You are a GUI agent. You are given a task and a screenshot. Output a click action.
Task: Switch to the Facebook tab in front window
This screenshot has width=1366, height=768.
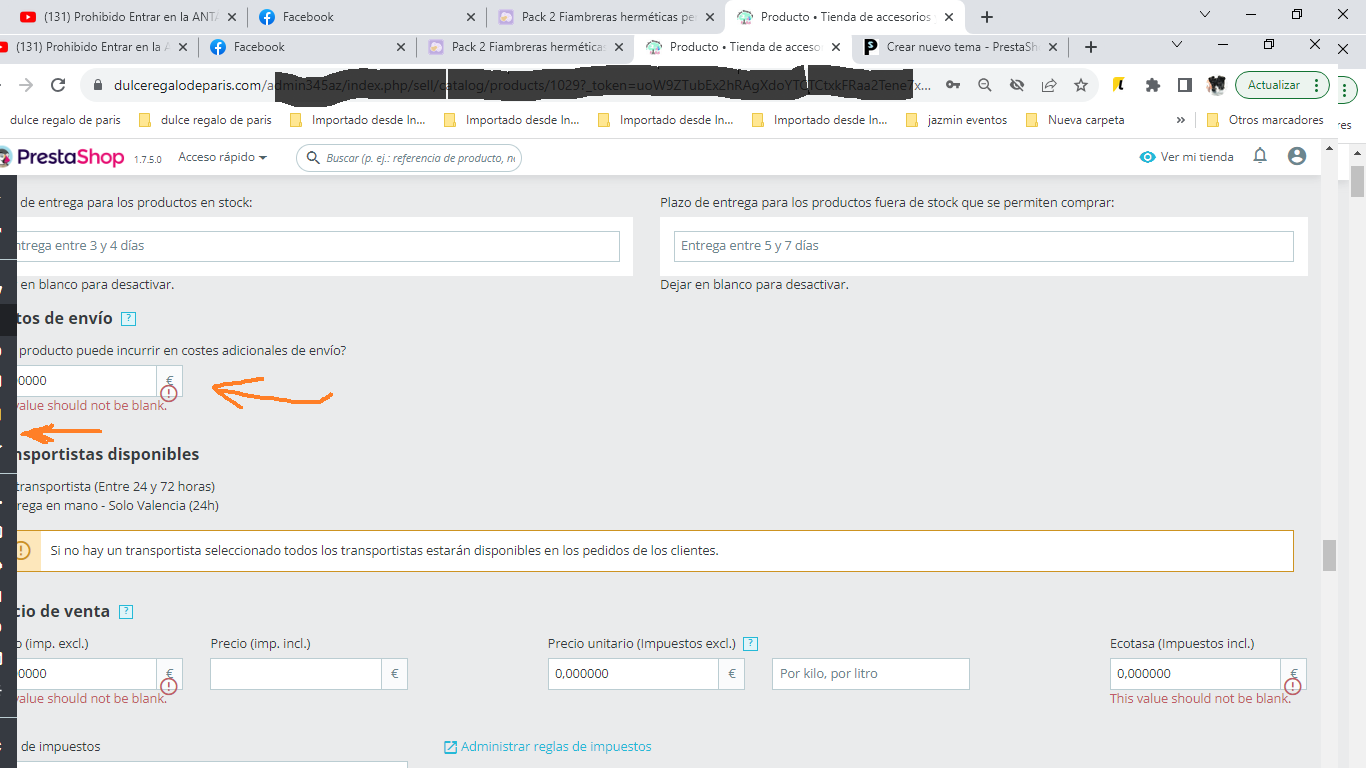306,47
